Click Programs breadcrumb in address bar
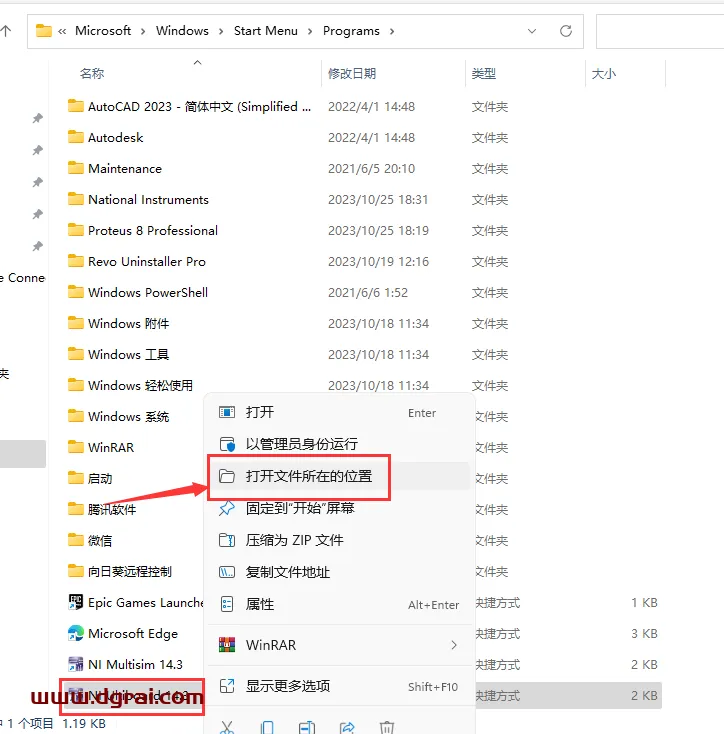Viewport: 724px width, 734px height. 351,31
